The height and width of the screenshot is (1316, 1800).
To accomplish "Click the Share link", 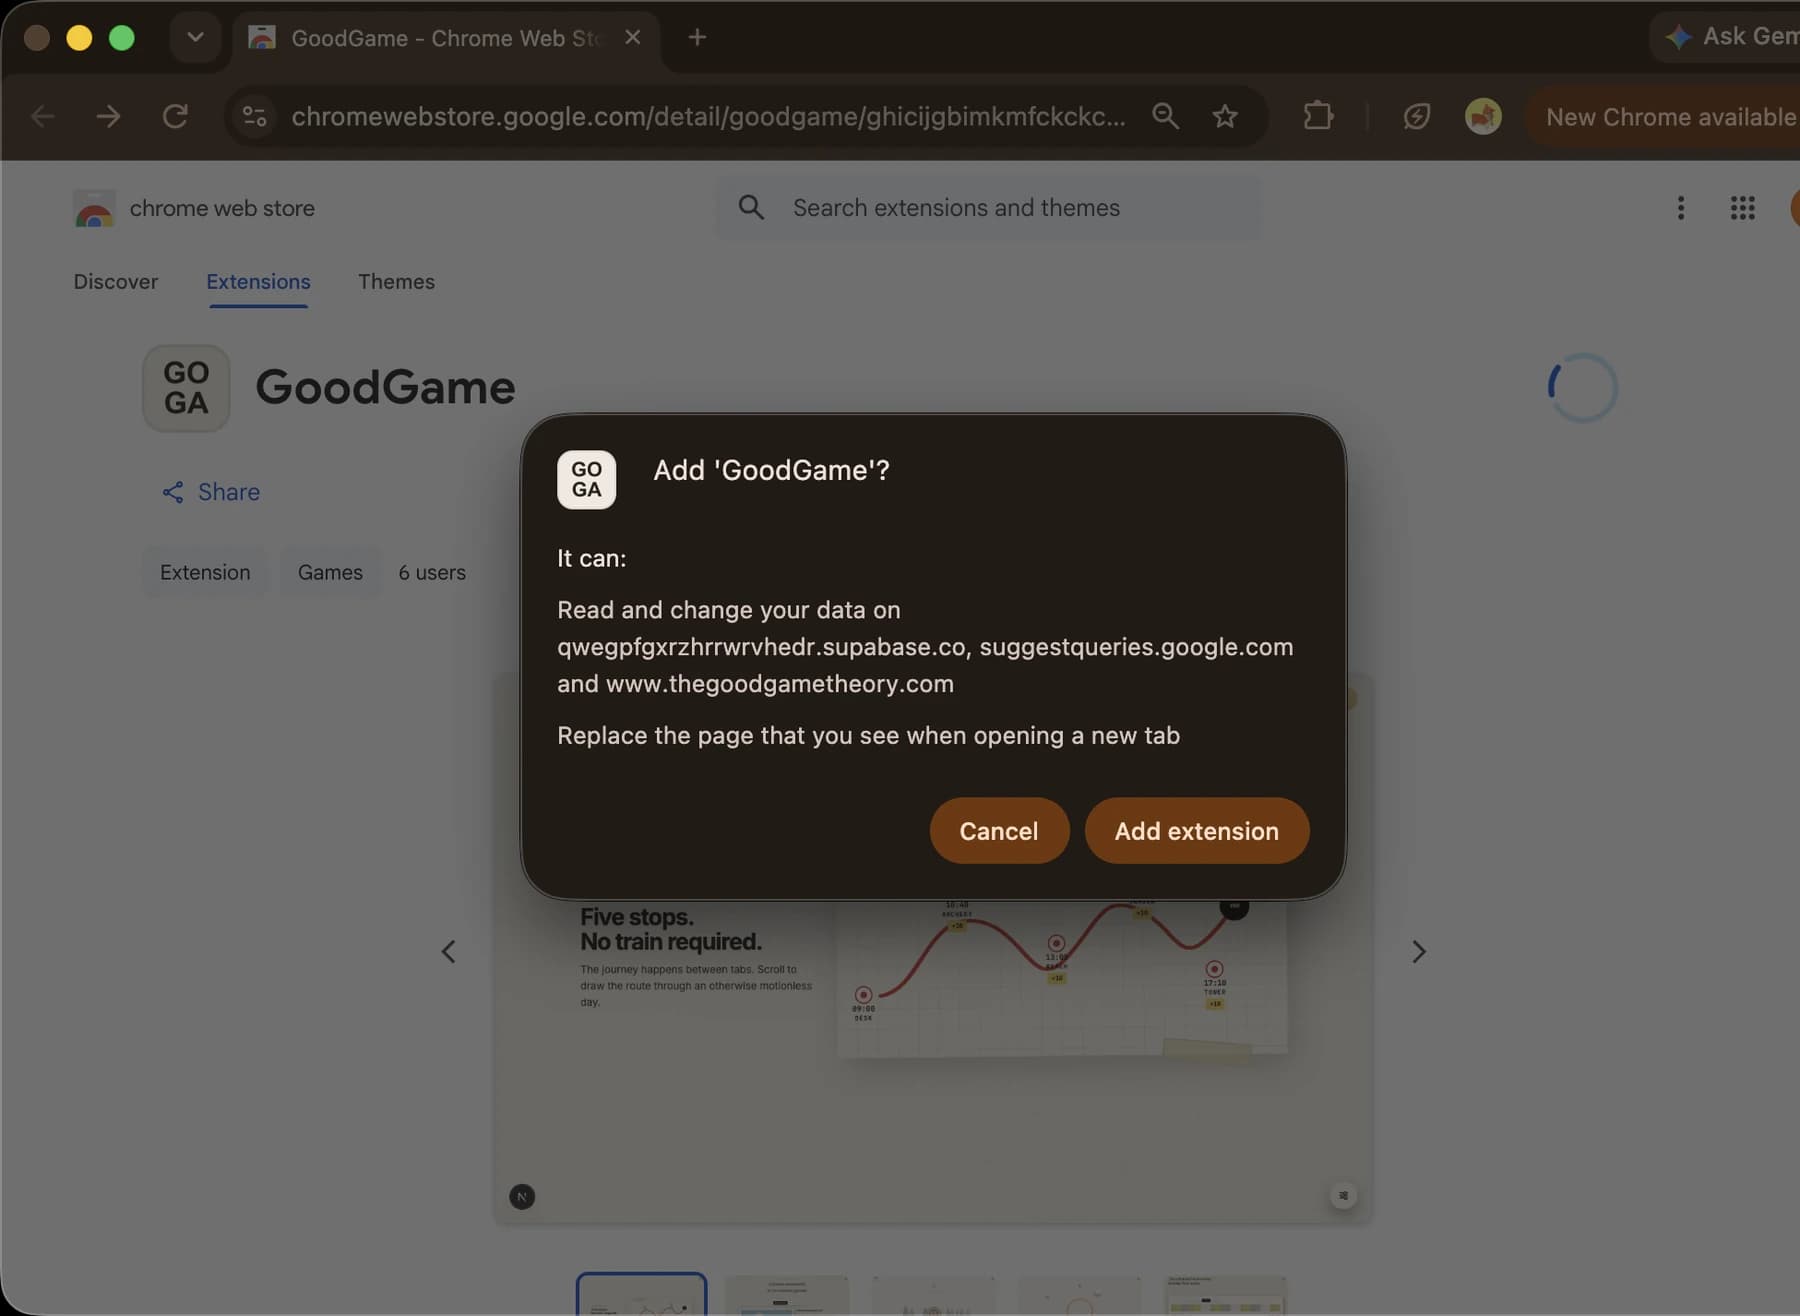I will tap(211, 492).
